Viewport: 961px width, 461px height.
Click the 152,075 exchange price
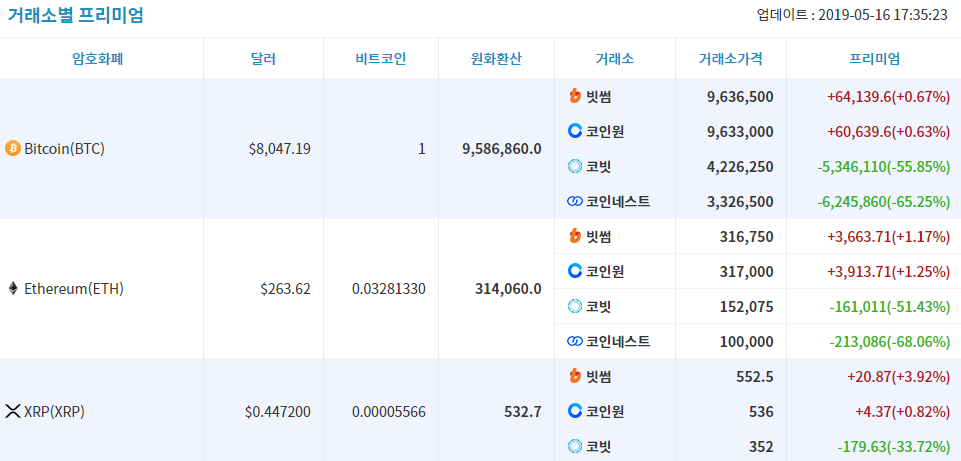[x=746, y=307]
